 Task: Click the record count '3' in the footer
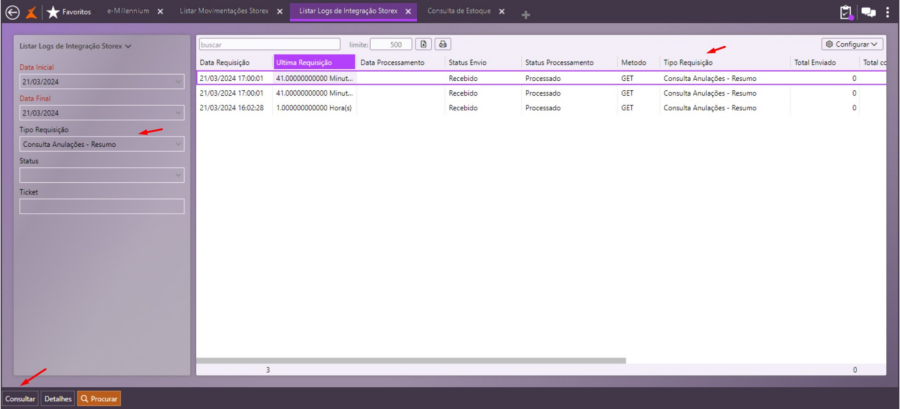pos(267,370)
